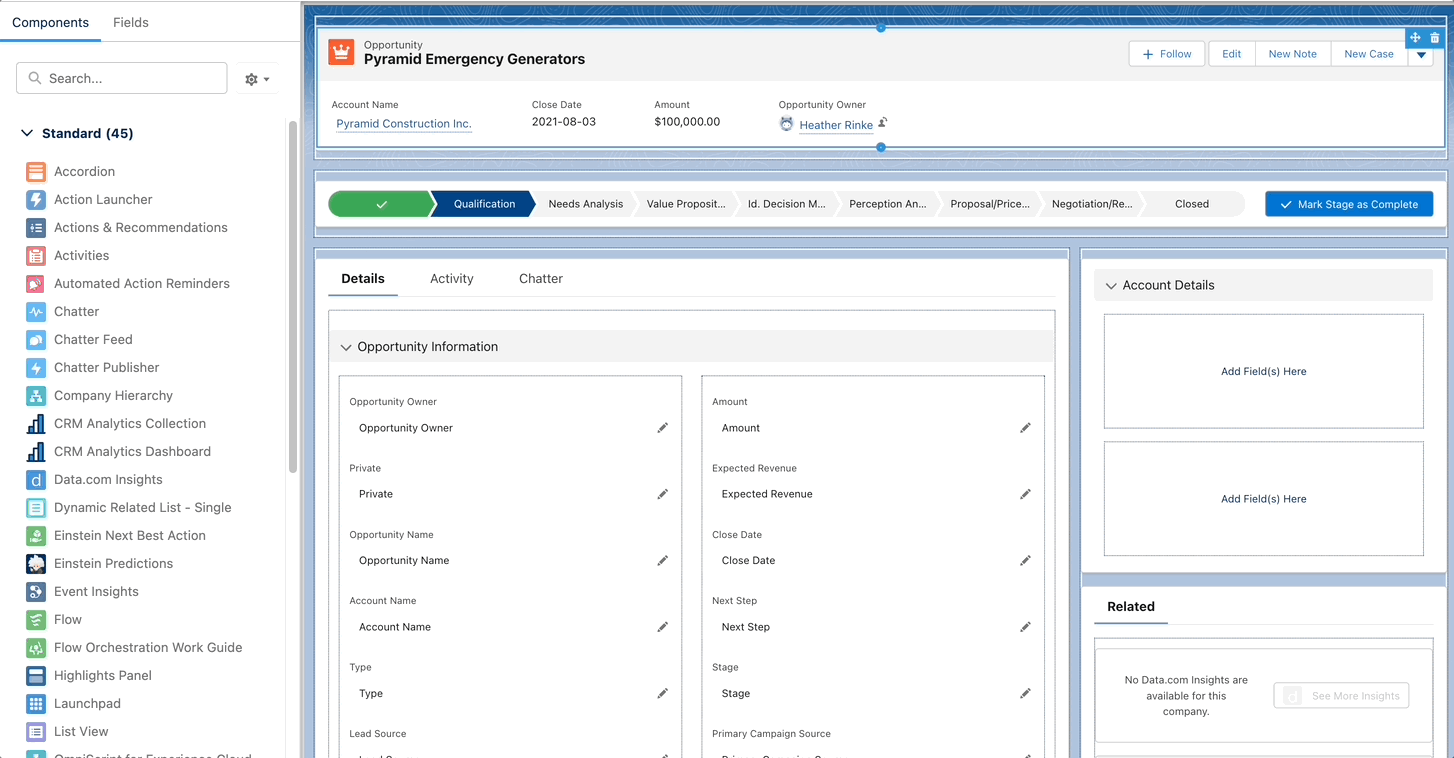This screenshot has height=758, width=1454.
Task: Click the edit pencil for Amount field
Action: tap(1025, 428)
